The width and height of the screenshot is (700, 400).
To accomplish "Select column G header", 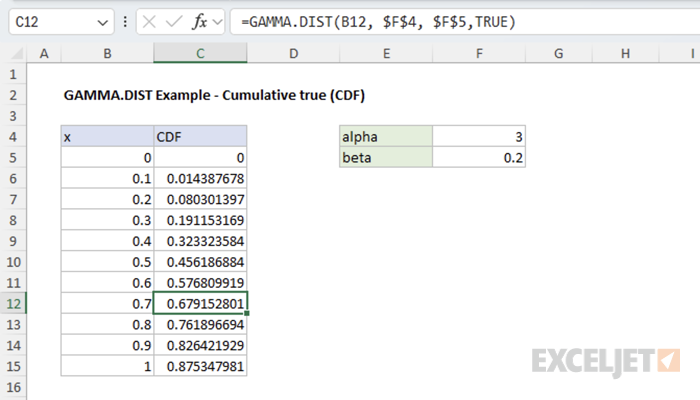I will tap(558, 54).
